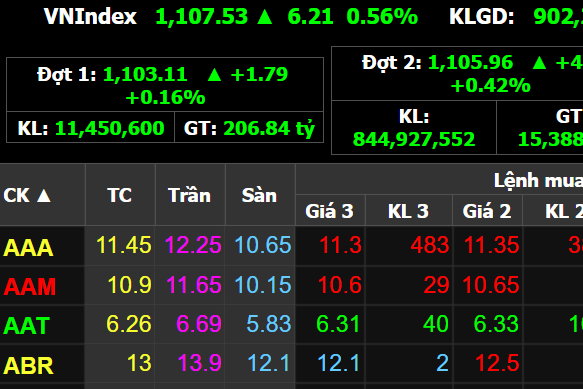Click the Sàn column header
The image size is (583, 389).
click(x=259, y=195)
